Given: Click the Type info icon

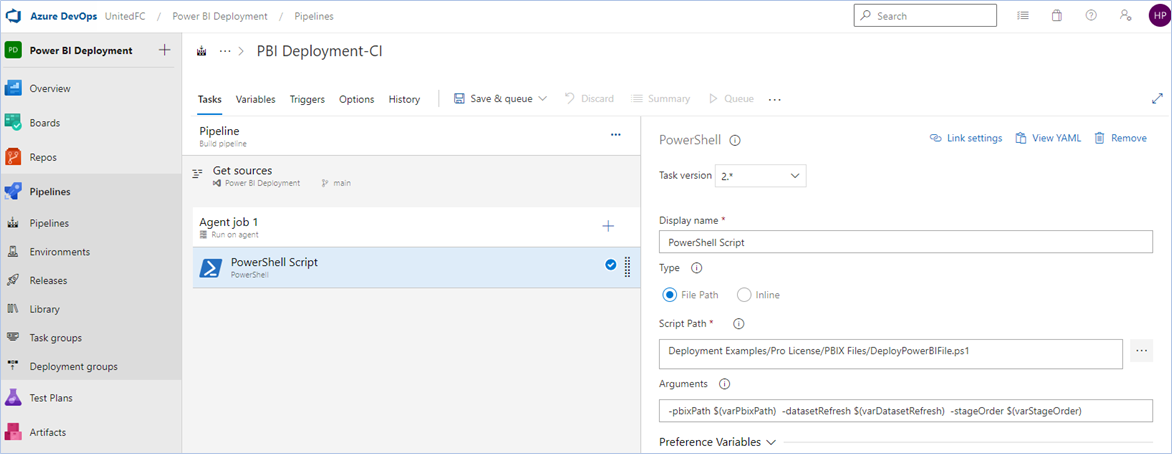Looking at the screenshot, I should coord(696,268).
